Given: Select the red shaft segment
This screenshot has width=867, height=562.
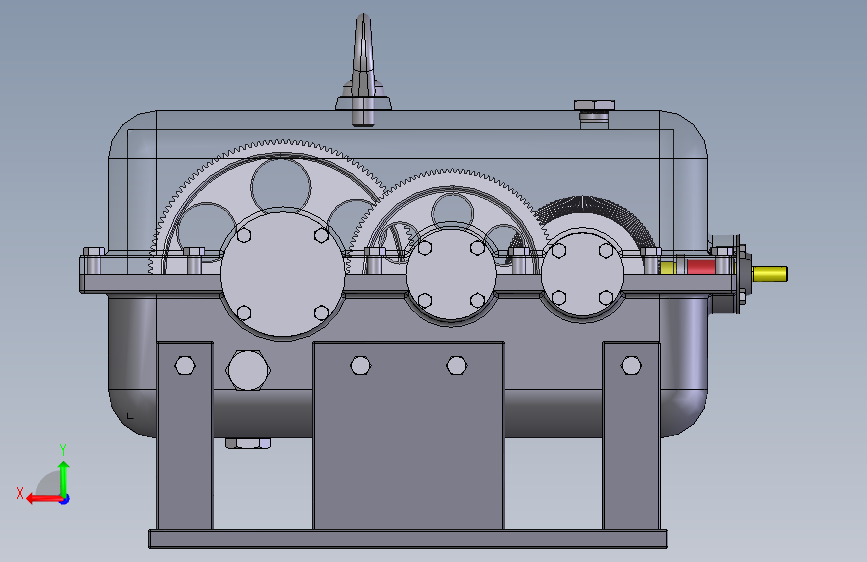Looking at the screenshot, I should click(701, 267).
